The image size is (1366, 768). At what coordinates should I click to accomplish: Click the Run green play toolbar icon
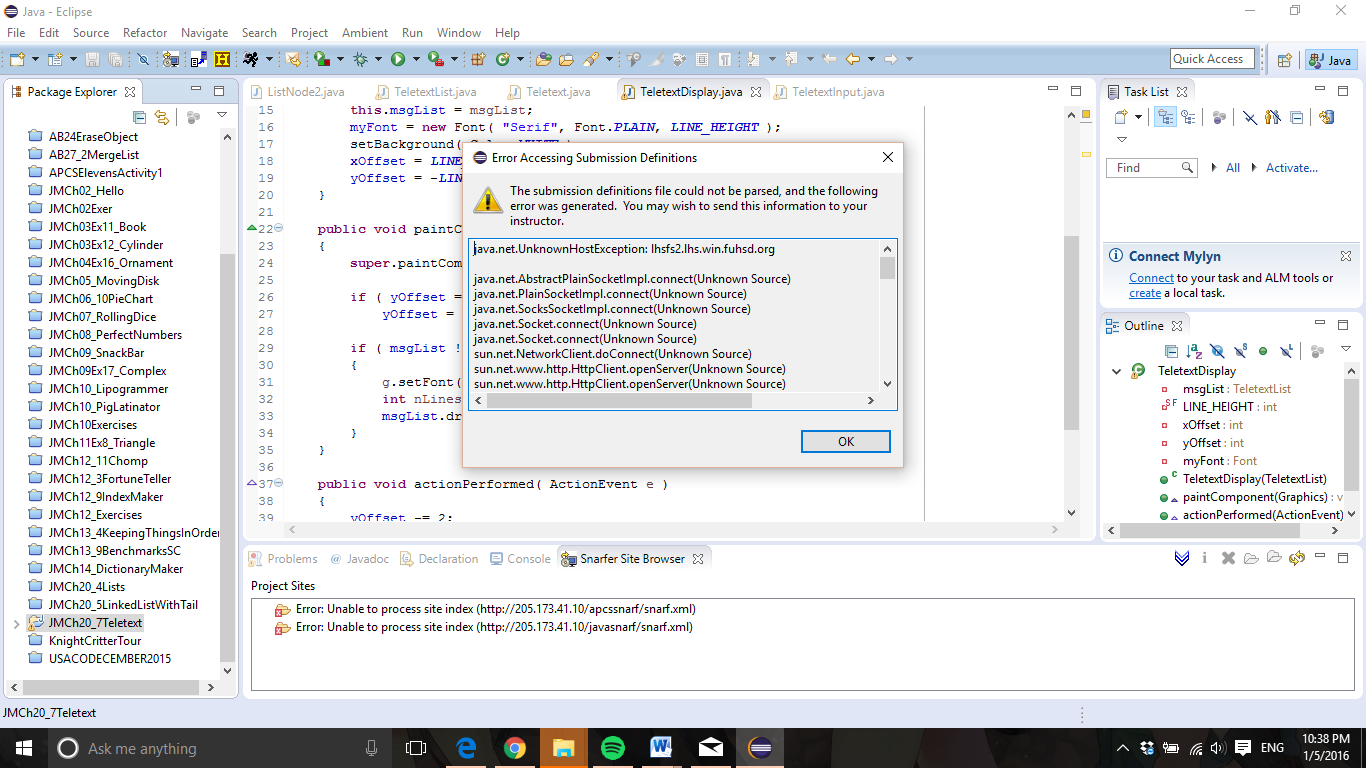tap(398, 59)
